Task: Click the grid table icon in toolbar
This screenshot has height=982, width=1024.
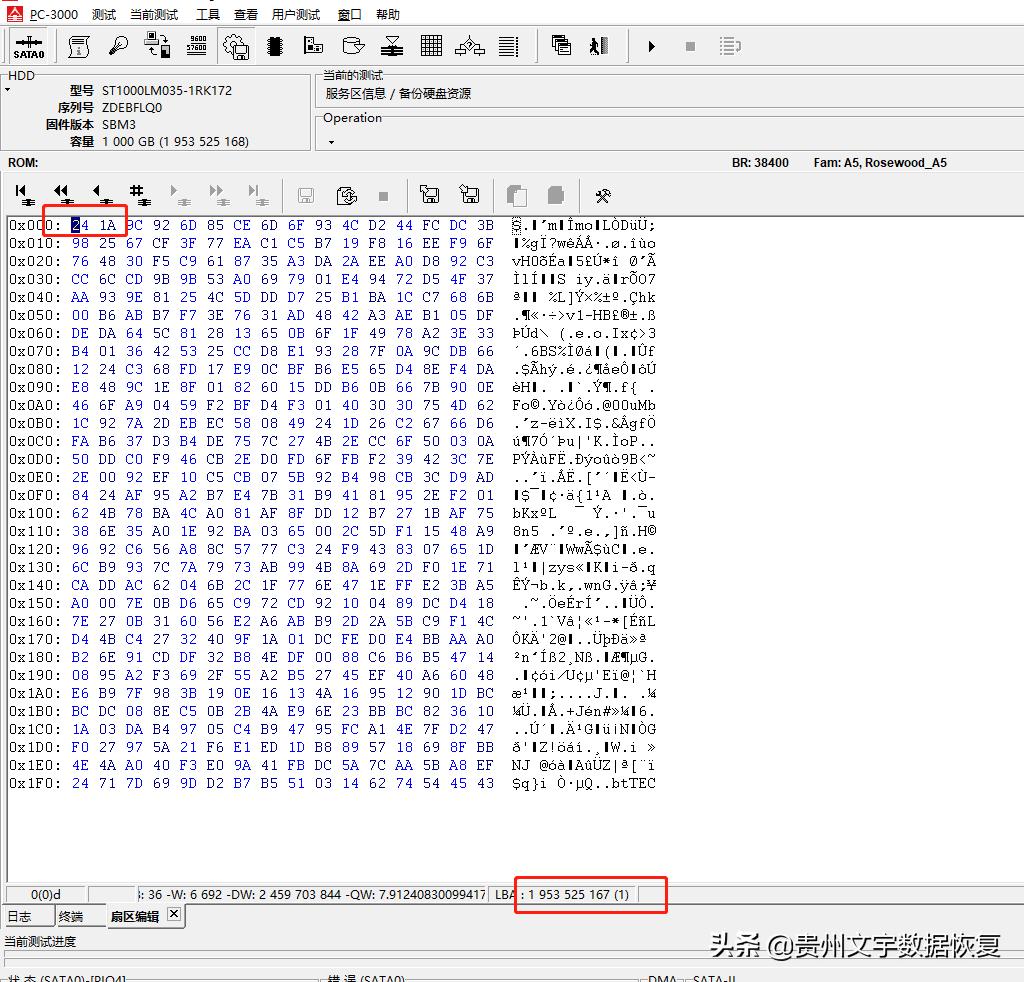Action: coord(431,46)
